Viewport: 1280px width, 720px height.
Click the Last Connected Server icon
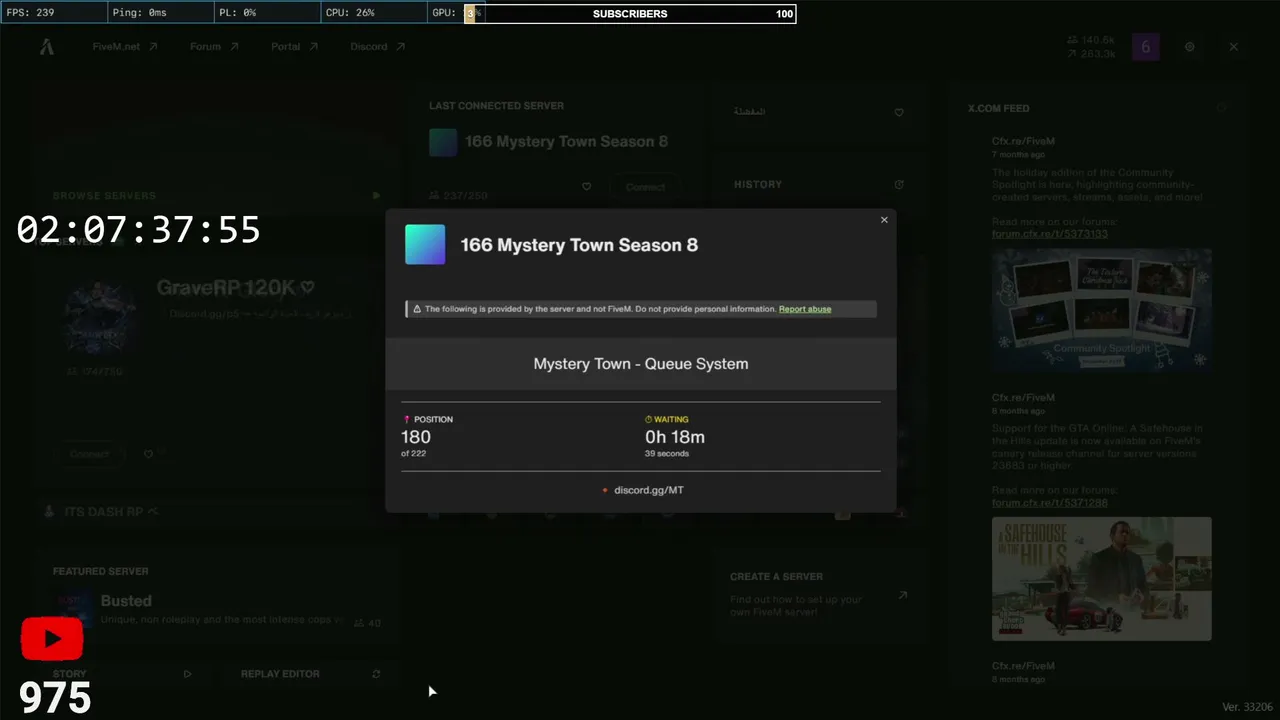click(x=443, y=142)
